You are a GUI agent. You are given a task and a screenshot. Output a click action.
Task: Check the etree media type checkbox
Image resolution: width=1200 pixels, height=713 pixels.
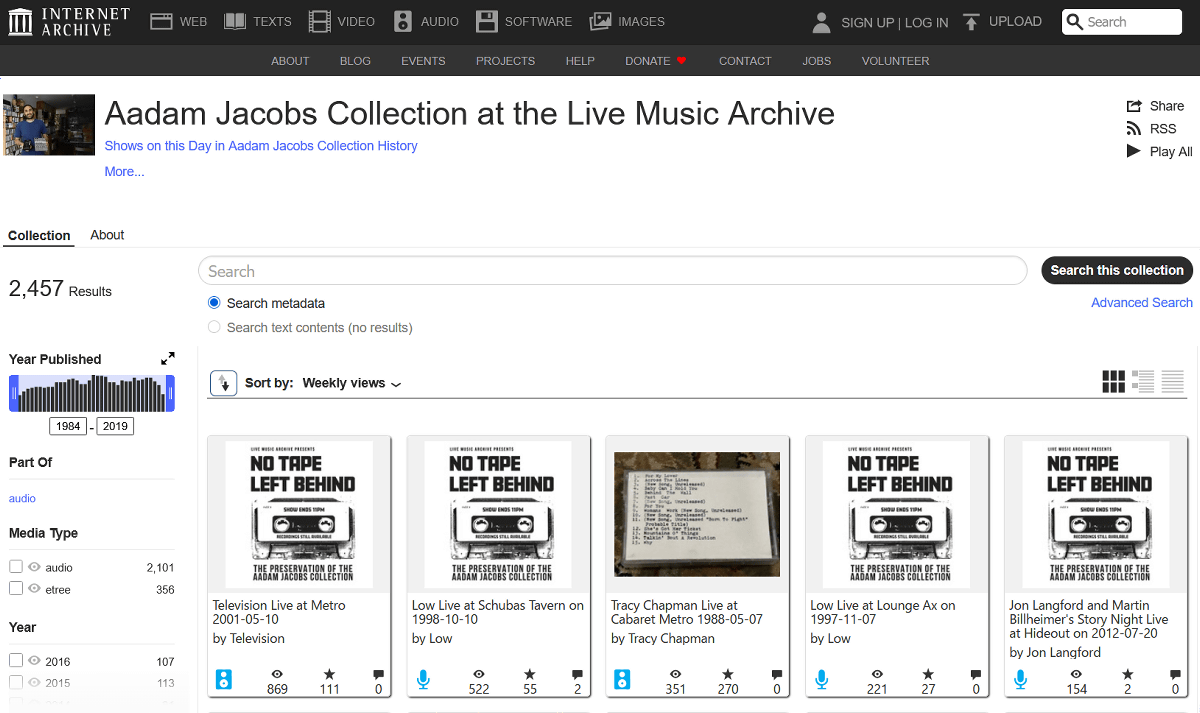16,589
